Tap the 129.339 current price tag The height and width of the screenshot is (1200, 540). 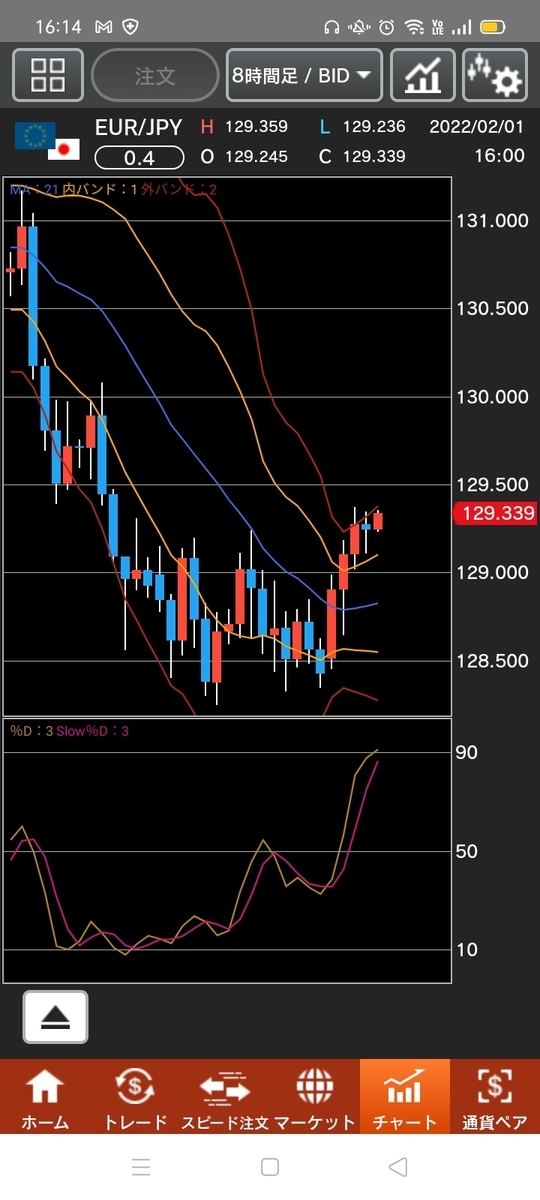click(494, 514)
